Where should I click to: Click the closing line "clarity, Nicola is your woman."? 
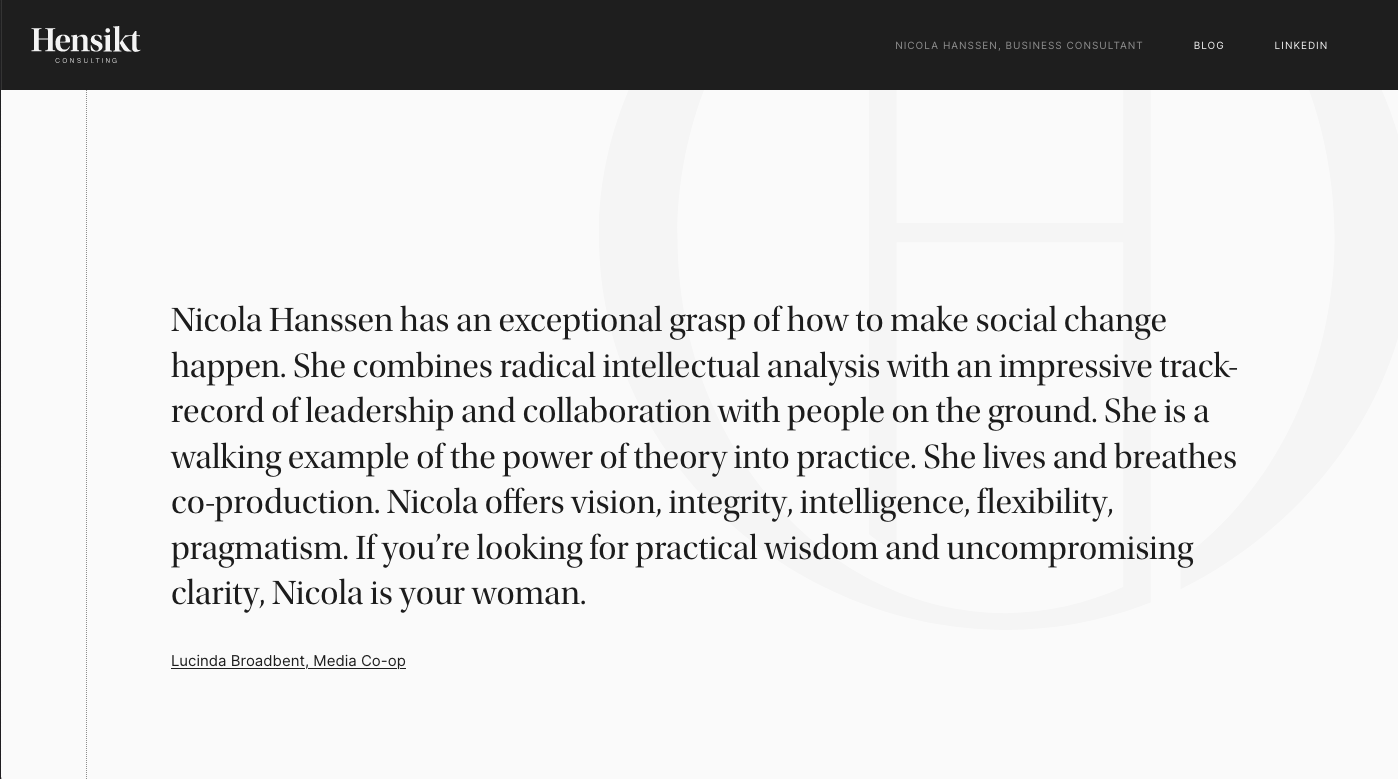378,594
